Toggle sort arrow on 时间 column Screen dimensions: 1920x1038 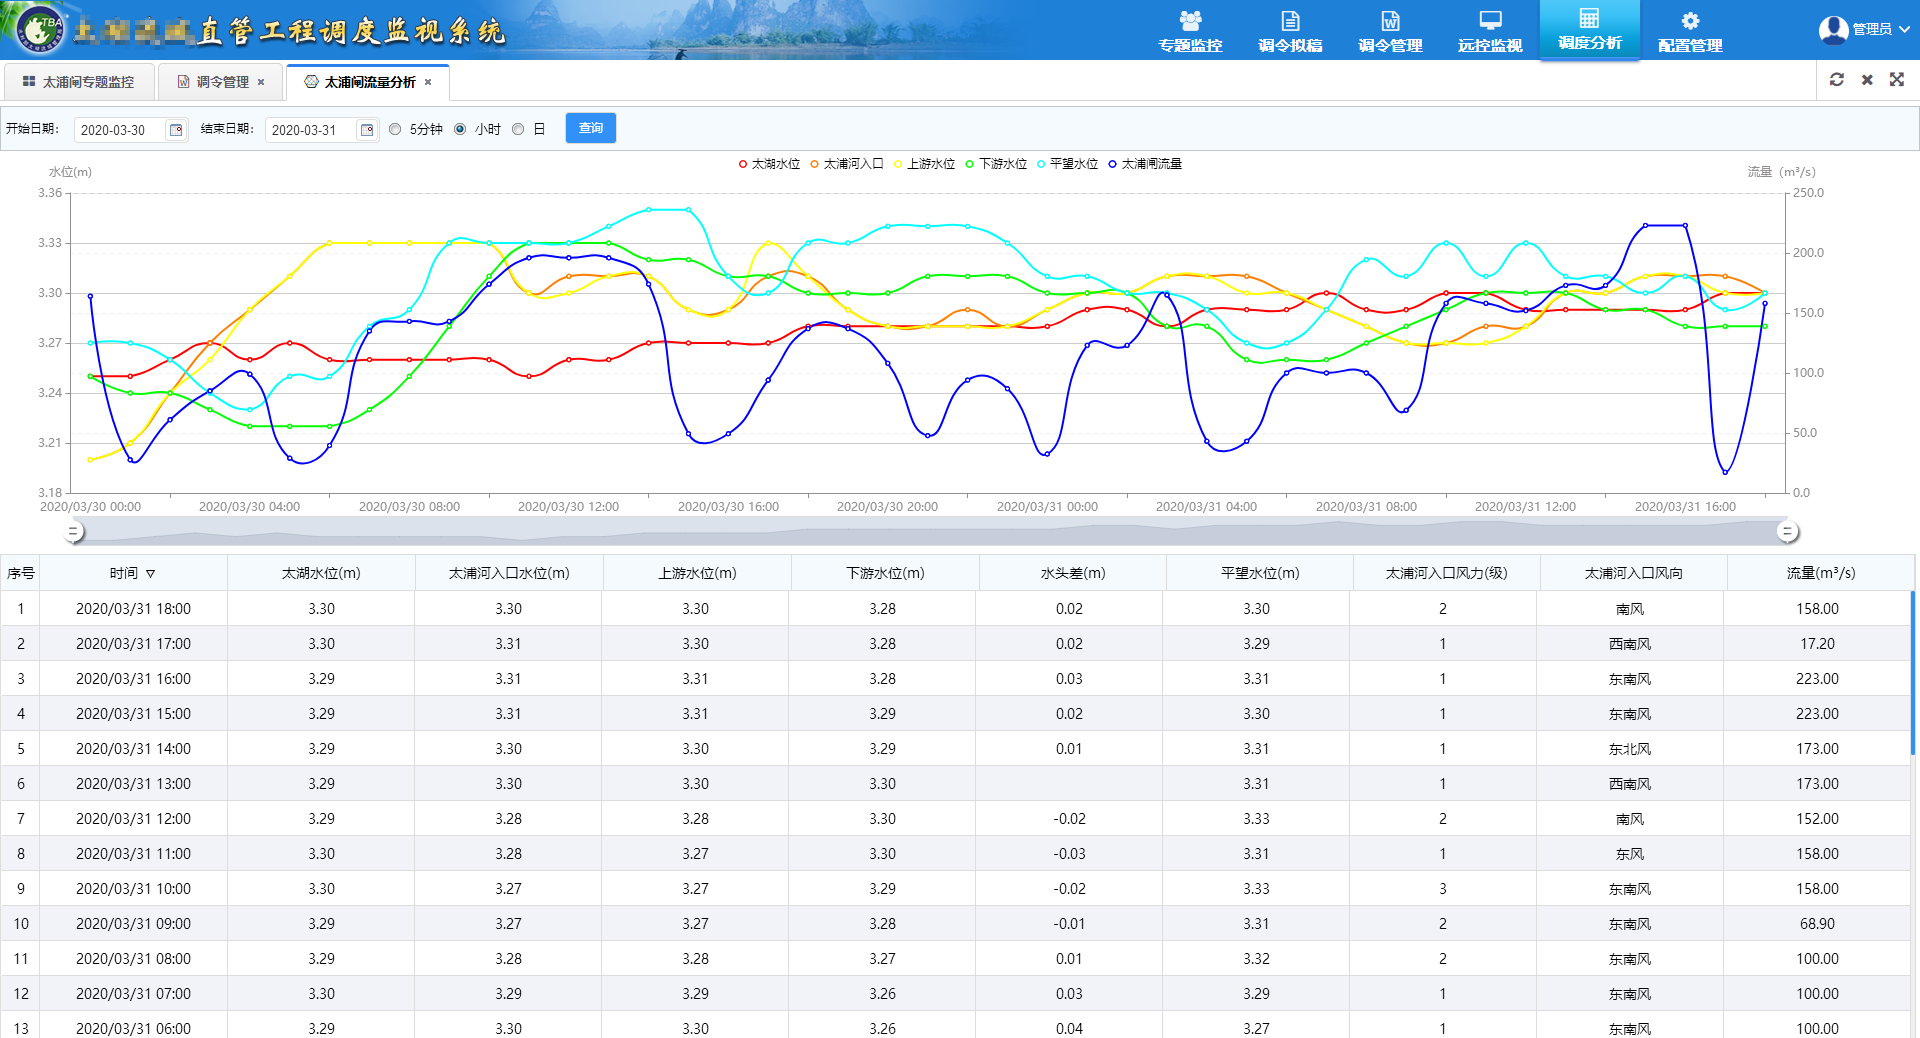tap(151, 574)
